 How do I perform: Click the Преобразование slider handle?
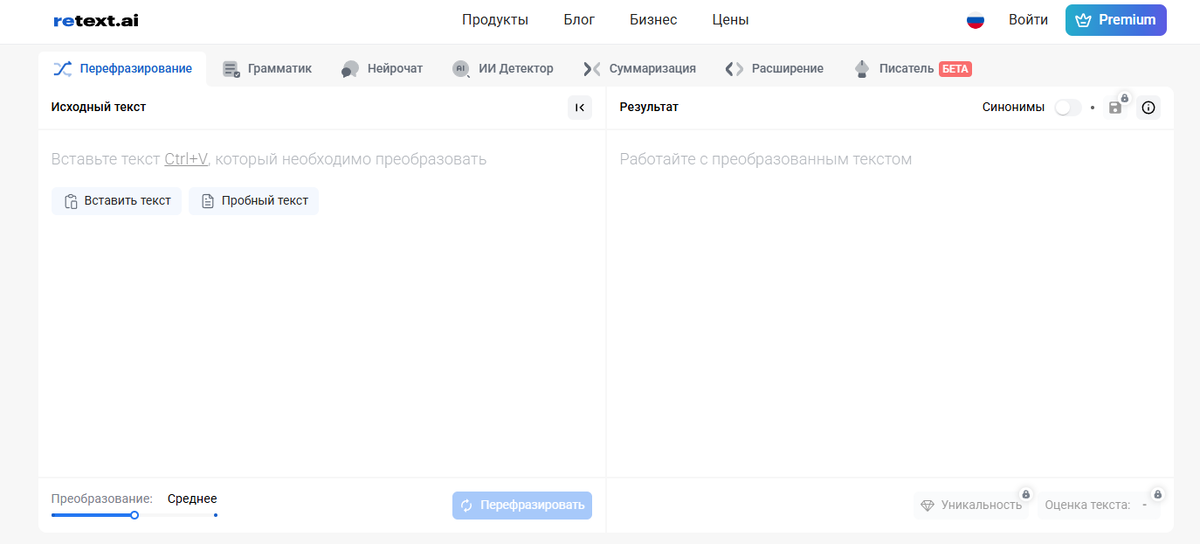134,515
